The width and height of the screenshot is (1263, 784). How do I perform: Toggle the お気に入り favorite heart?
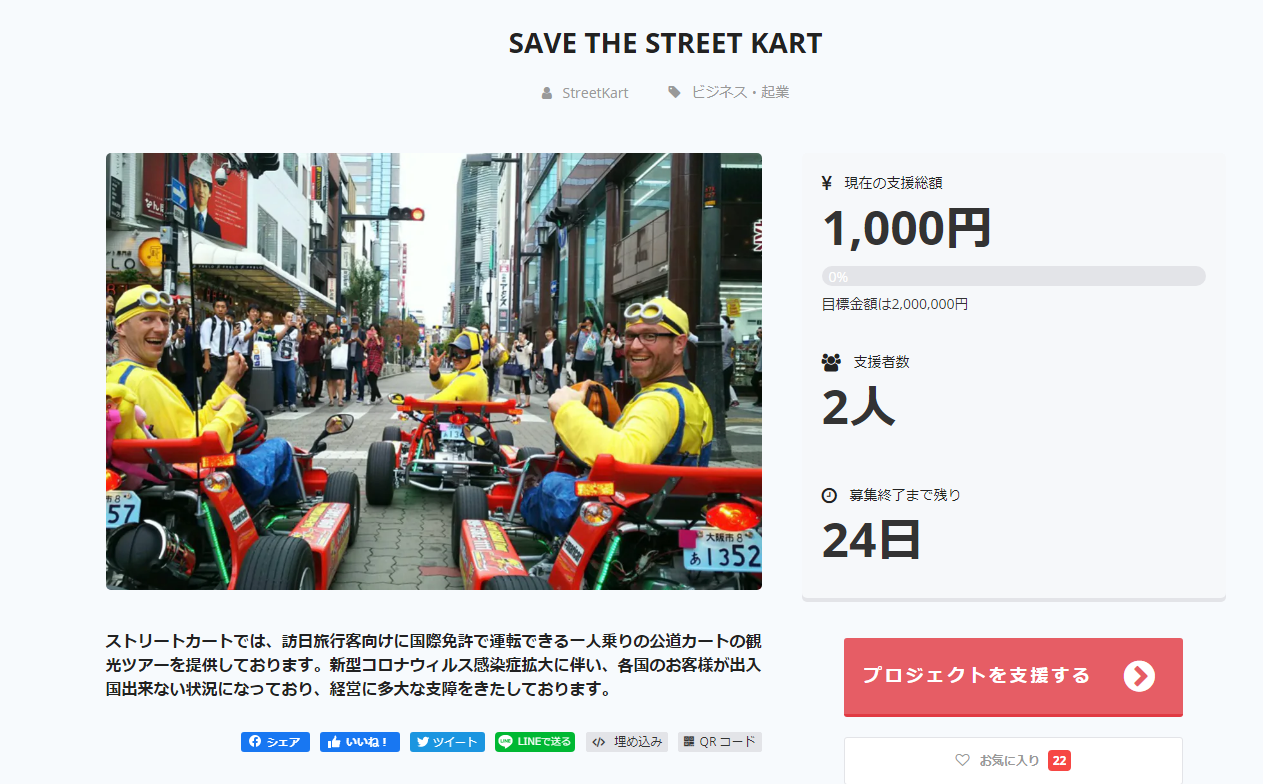(x=962, y=760)
